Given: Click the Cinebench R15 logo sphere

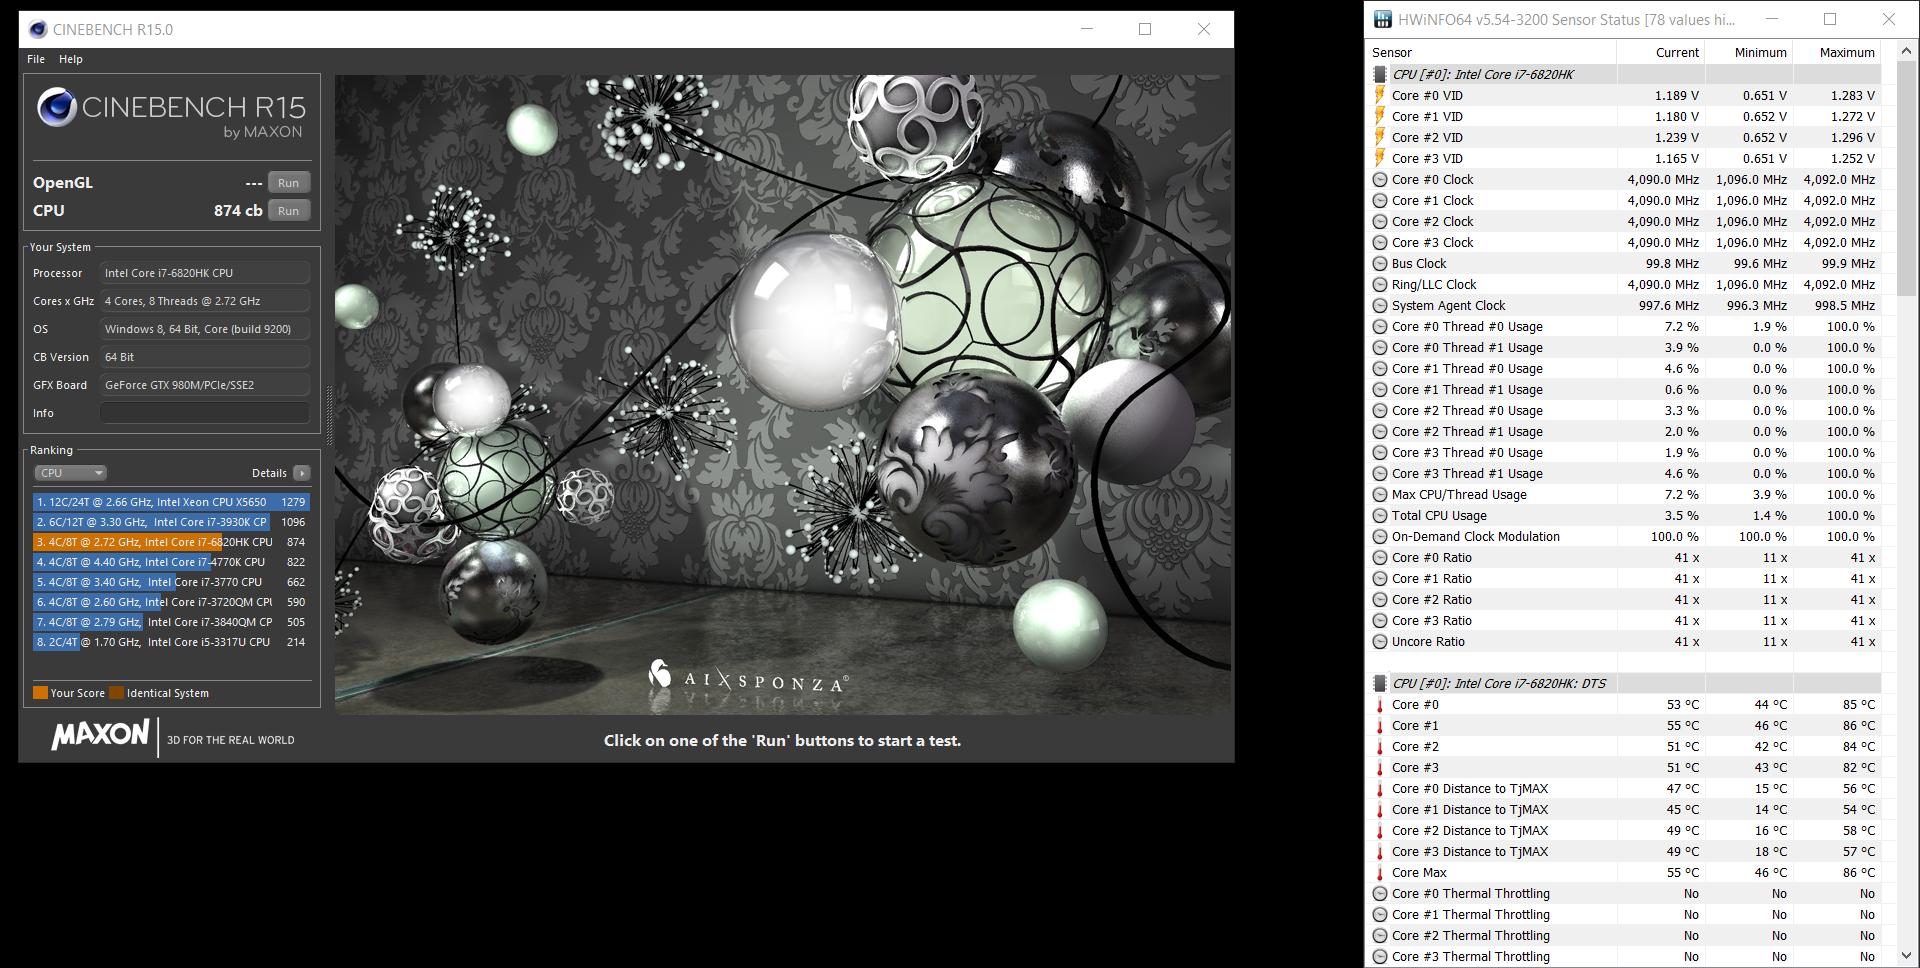Looking at the screenshot, I should [56, 107].
